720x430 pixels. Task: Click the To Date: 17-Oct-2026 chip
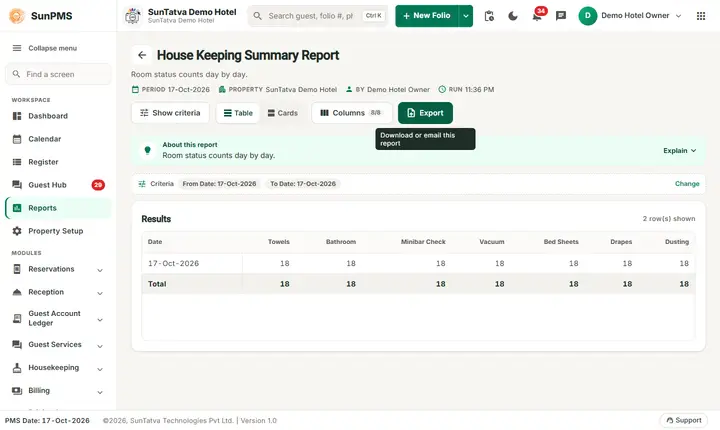click(303, 184)
